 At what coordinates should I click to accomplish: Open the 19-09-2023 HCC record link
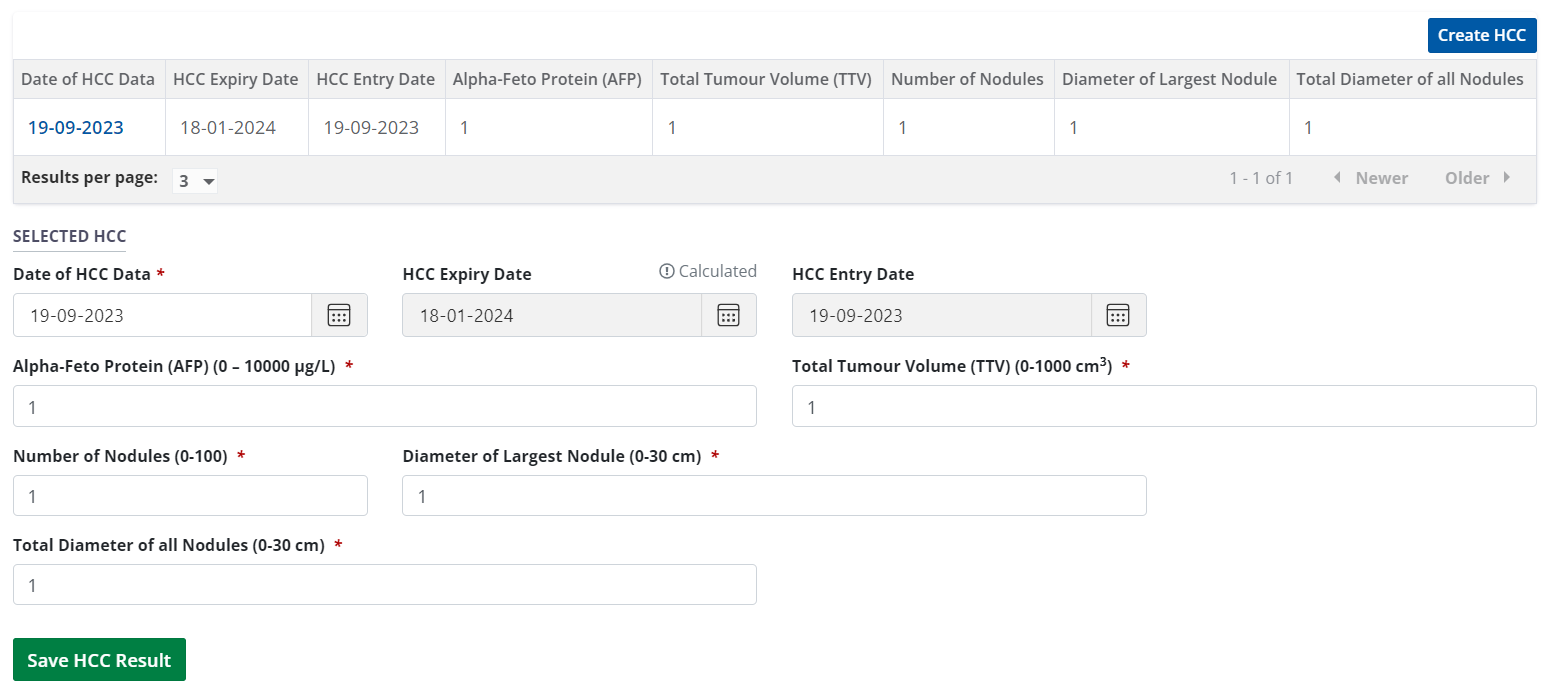coord(76,127)
